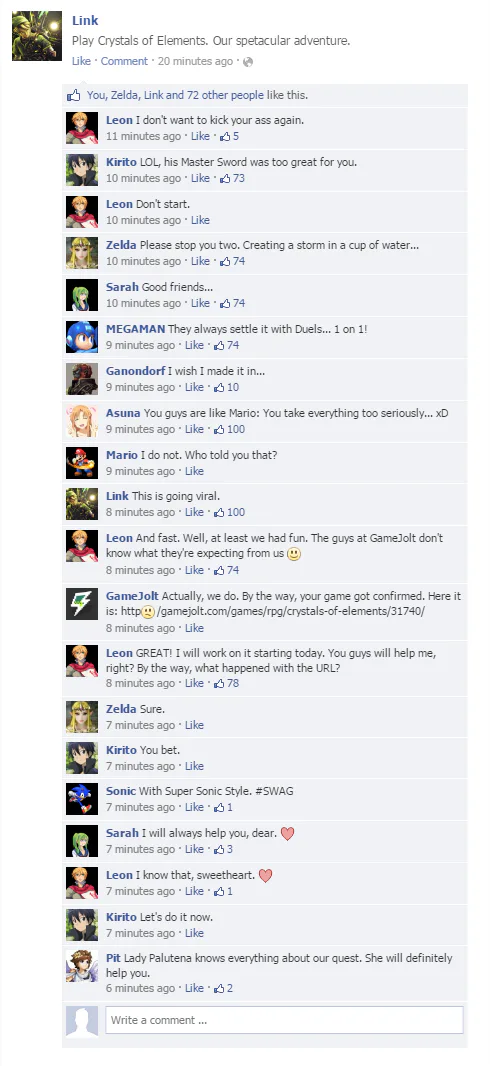Click the 'Write a comment ...' field
Viewport: 490px width, 1066px height.
284,1020
